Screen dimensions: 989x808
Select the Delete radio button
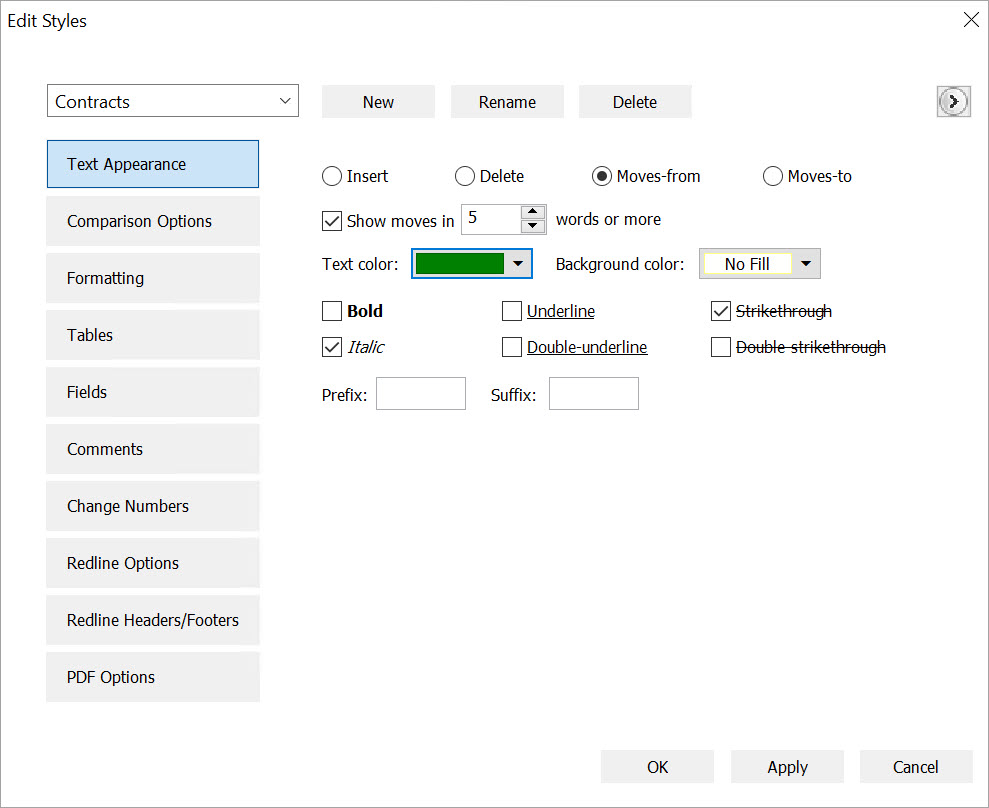[465, 176]
